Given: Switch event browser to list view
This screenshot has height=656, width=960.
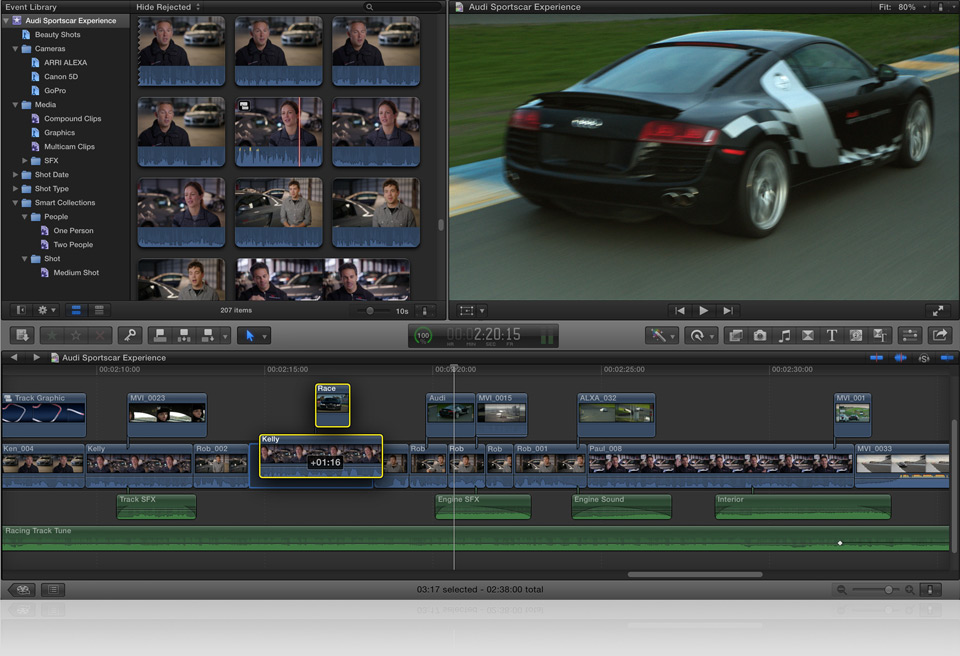Looking at the screenshot, I should point(99,311).
